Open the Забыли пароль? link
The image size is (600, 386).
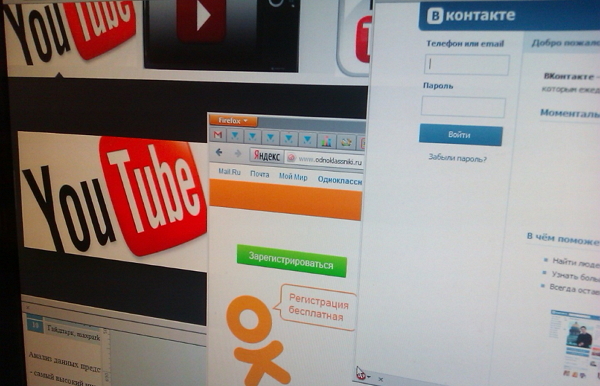[x=458, y=158]
